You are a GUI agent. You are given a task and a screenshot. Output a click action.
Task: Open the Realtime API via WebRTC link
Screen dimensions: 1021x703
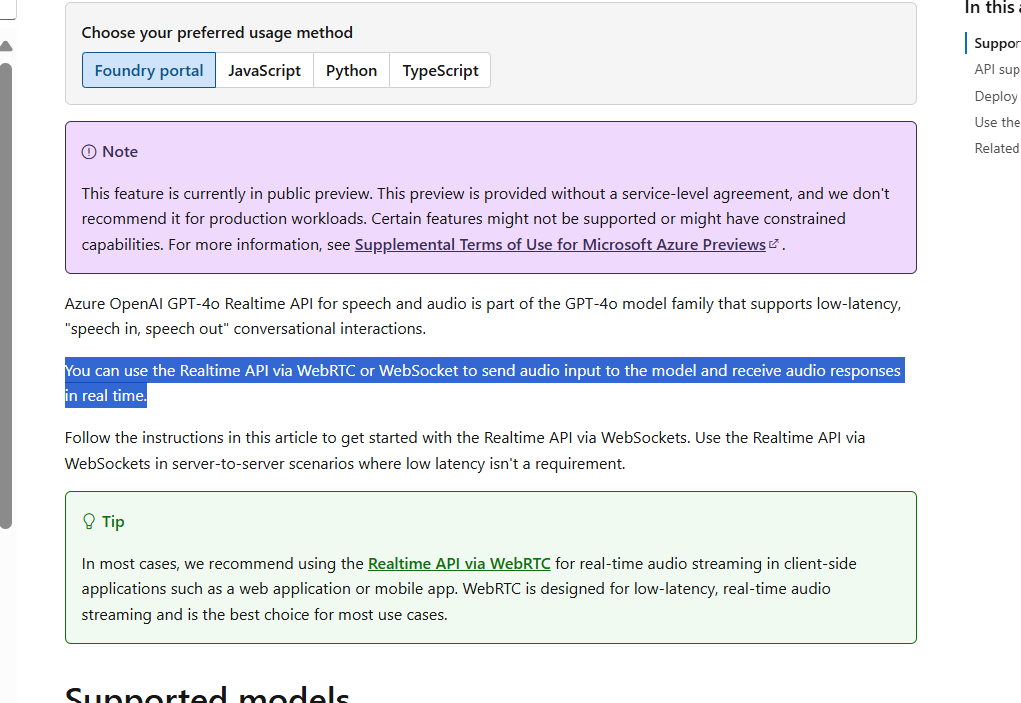click(459, 563)
